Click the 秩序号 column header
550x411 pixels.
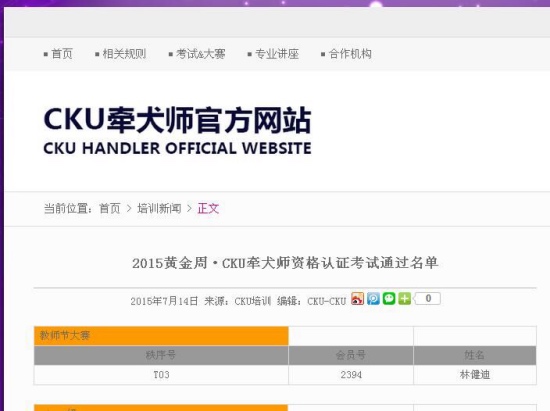(x=161, y=355)
